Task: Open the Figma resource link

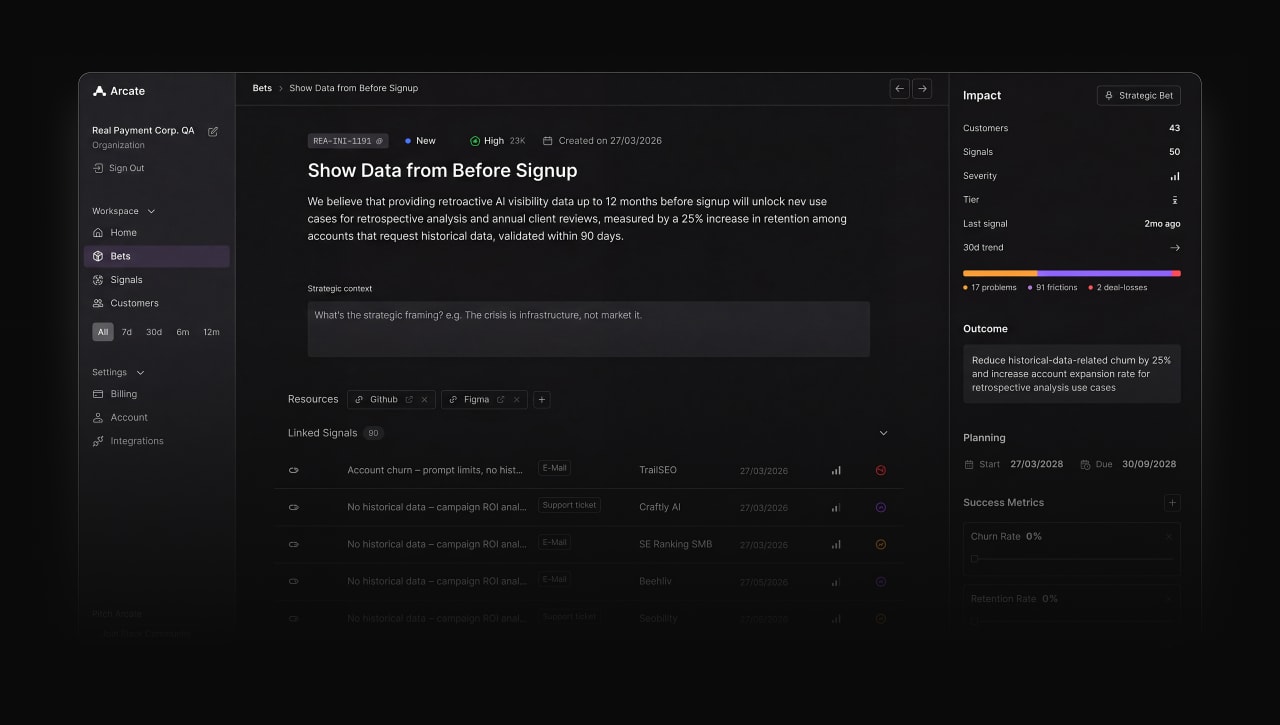Action: pos(470,399)
